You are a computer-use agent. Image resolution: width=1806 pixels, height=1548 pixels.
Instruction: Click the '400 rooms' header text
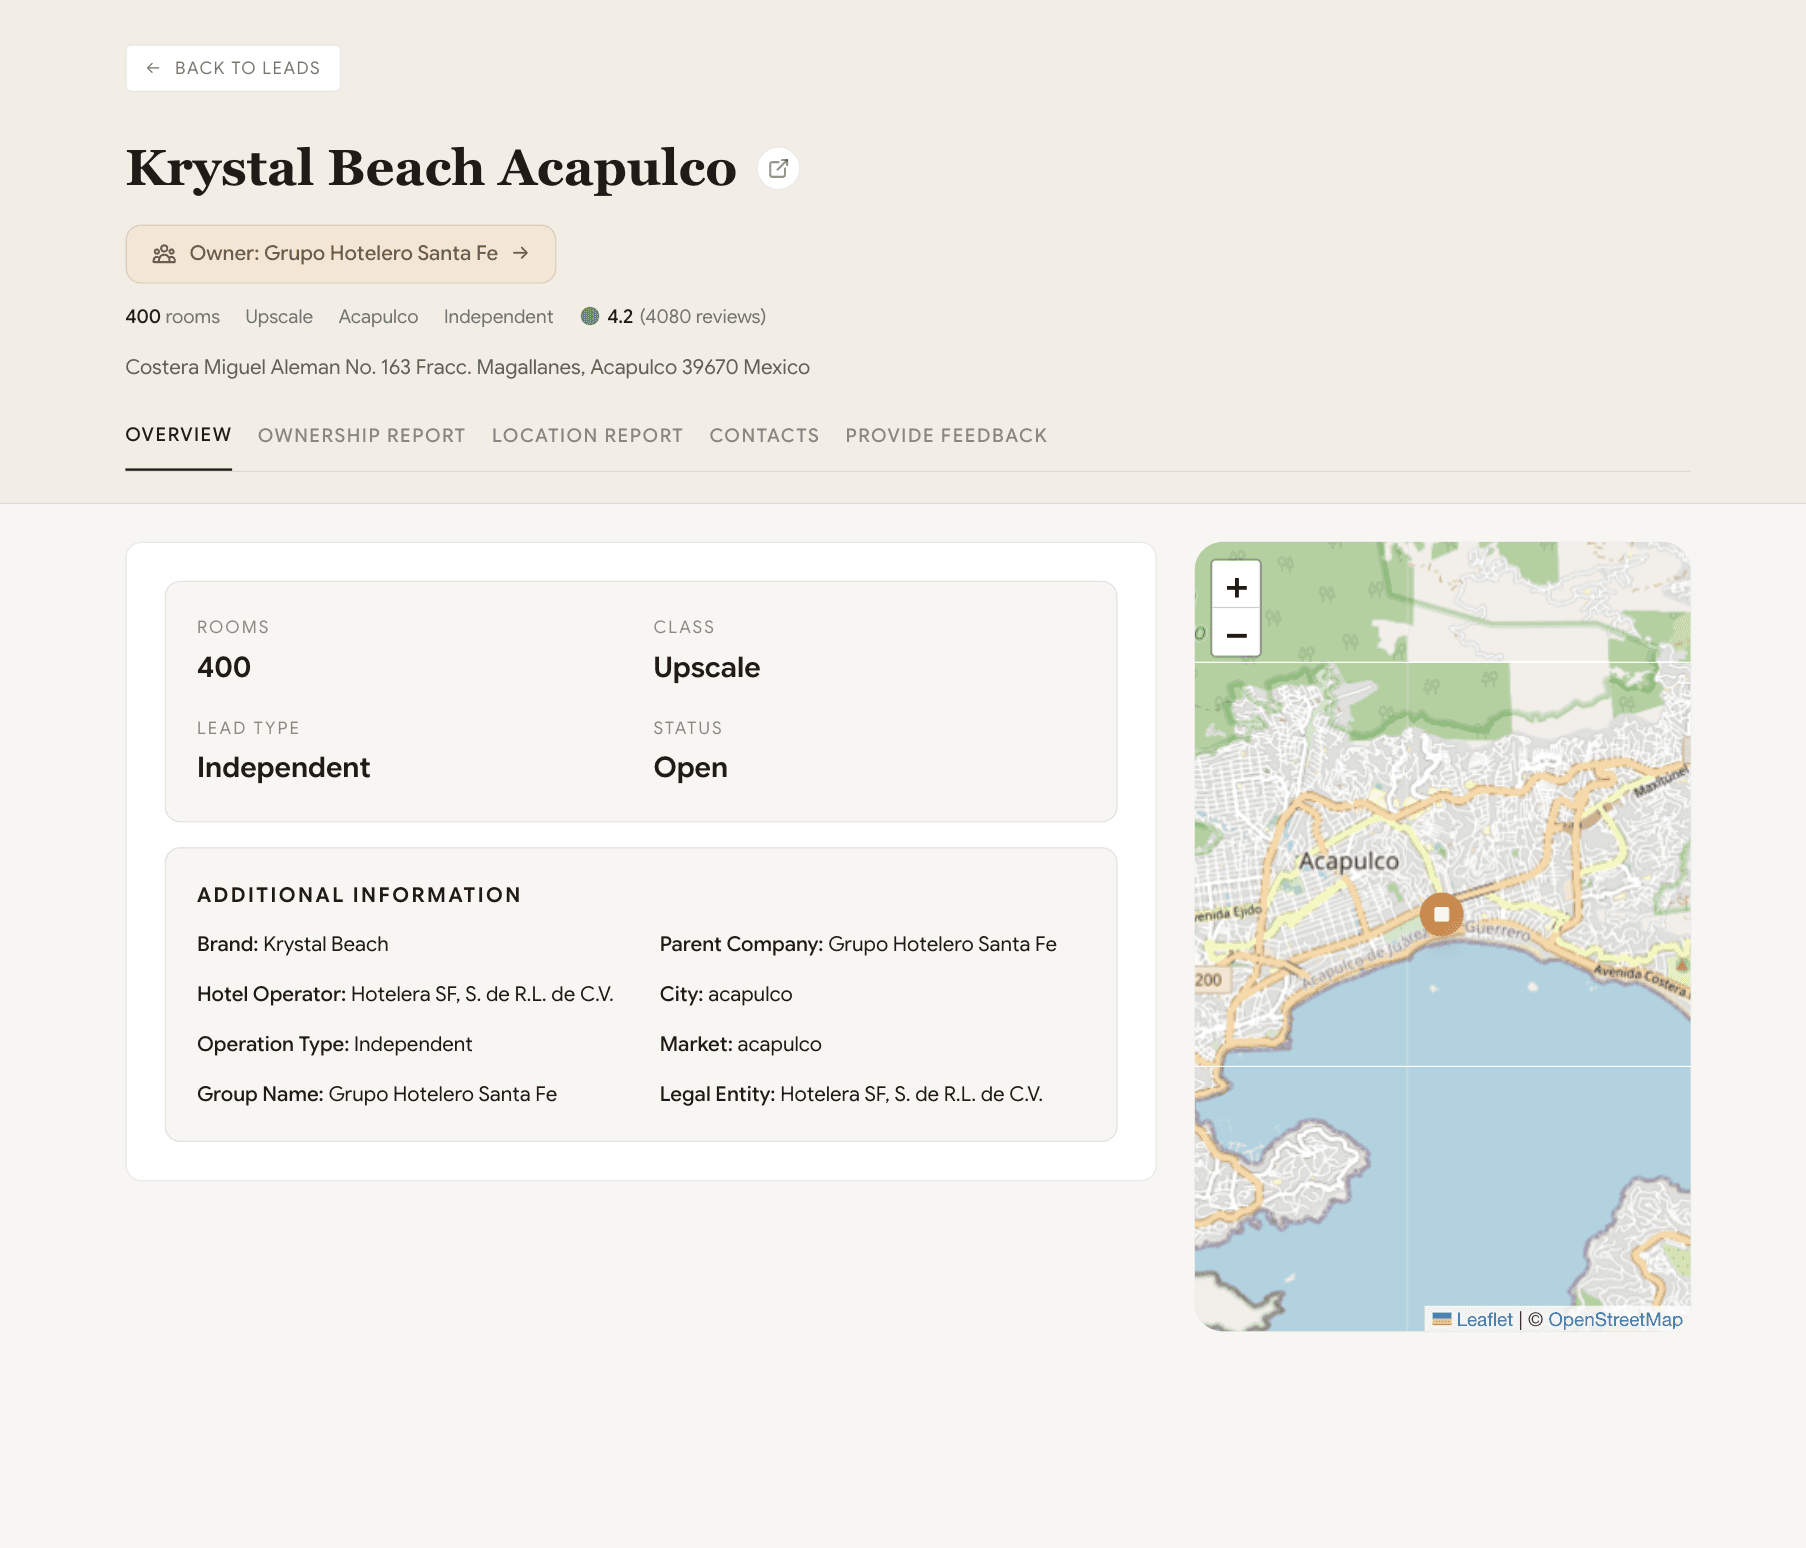tap(172, 316)
